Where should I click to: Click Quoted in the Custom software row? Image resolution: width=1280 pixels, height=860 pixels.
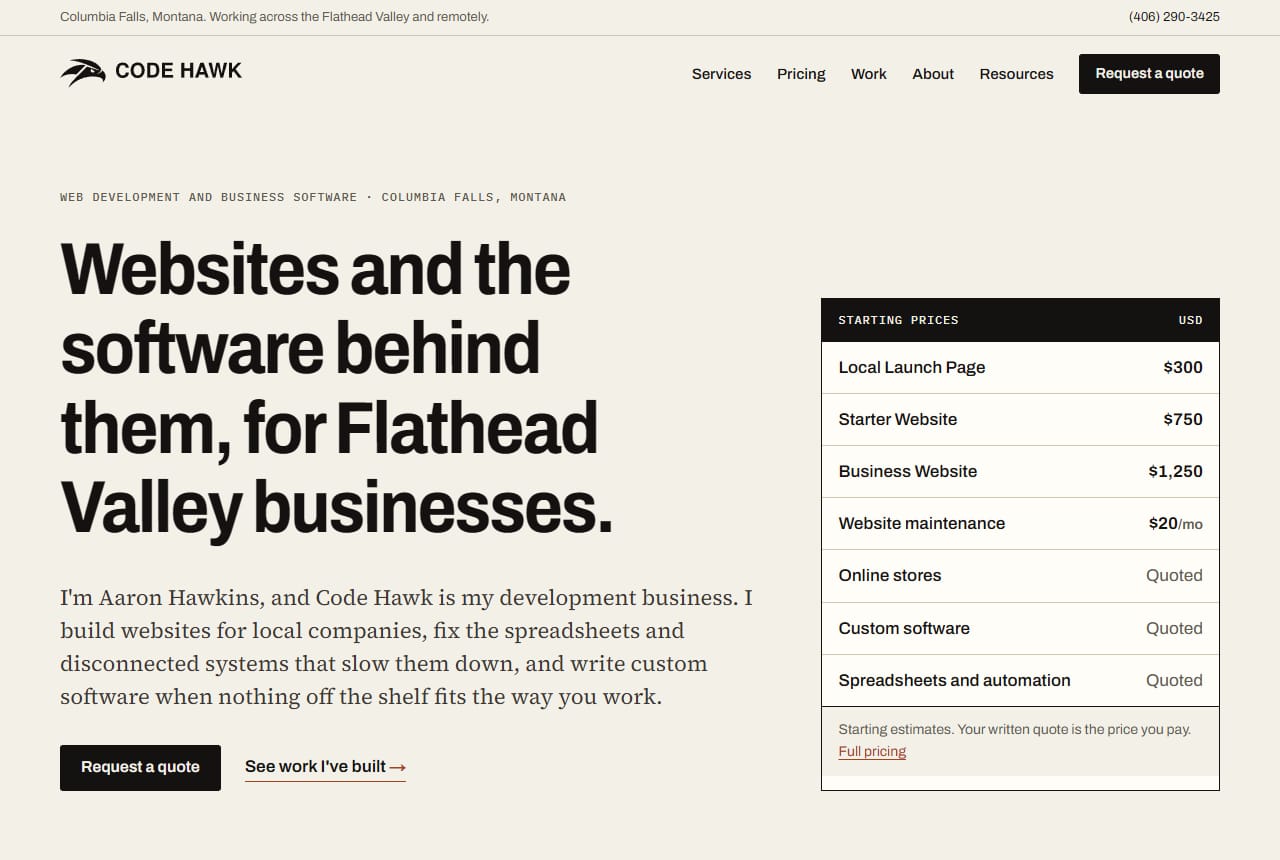pyautogui.click(x=1174, y=628)
